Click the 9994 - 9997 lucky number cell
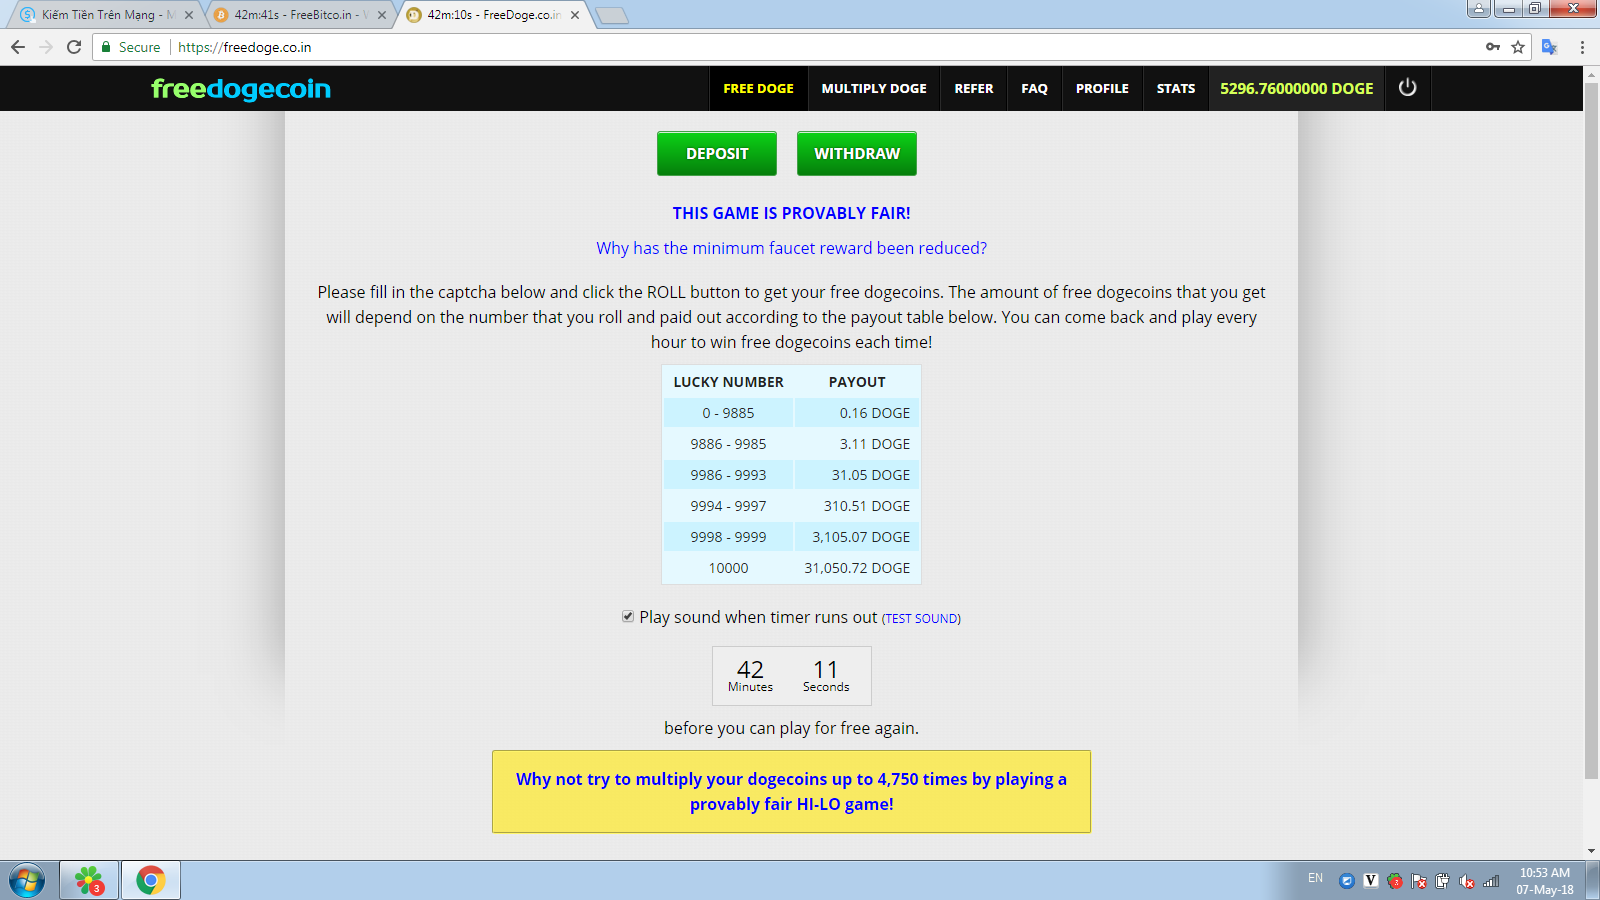The width and height of the screenshot is (1600, 900). click(728, 506)
